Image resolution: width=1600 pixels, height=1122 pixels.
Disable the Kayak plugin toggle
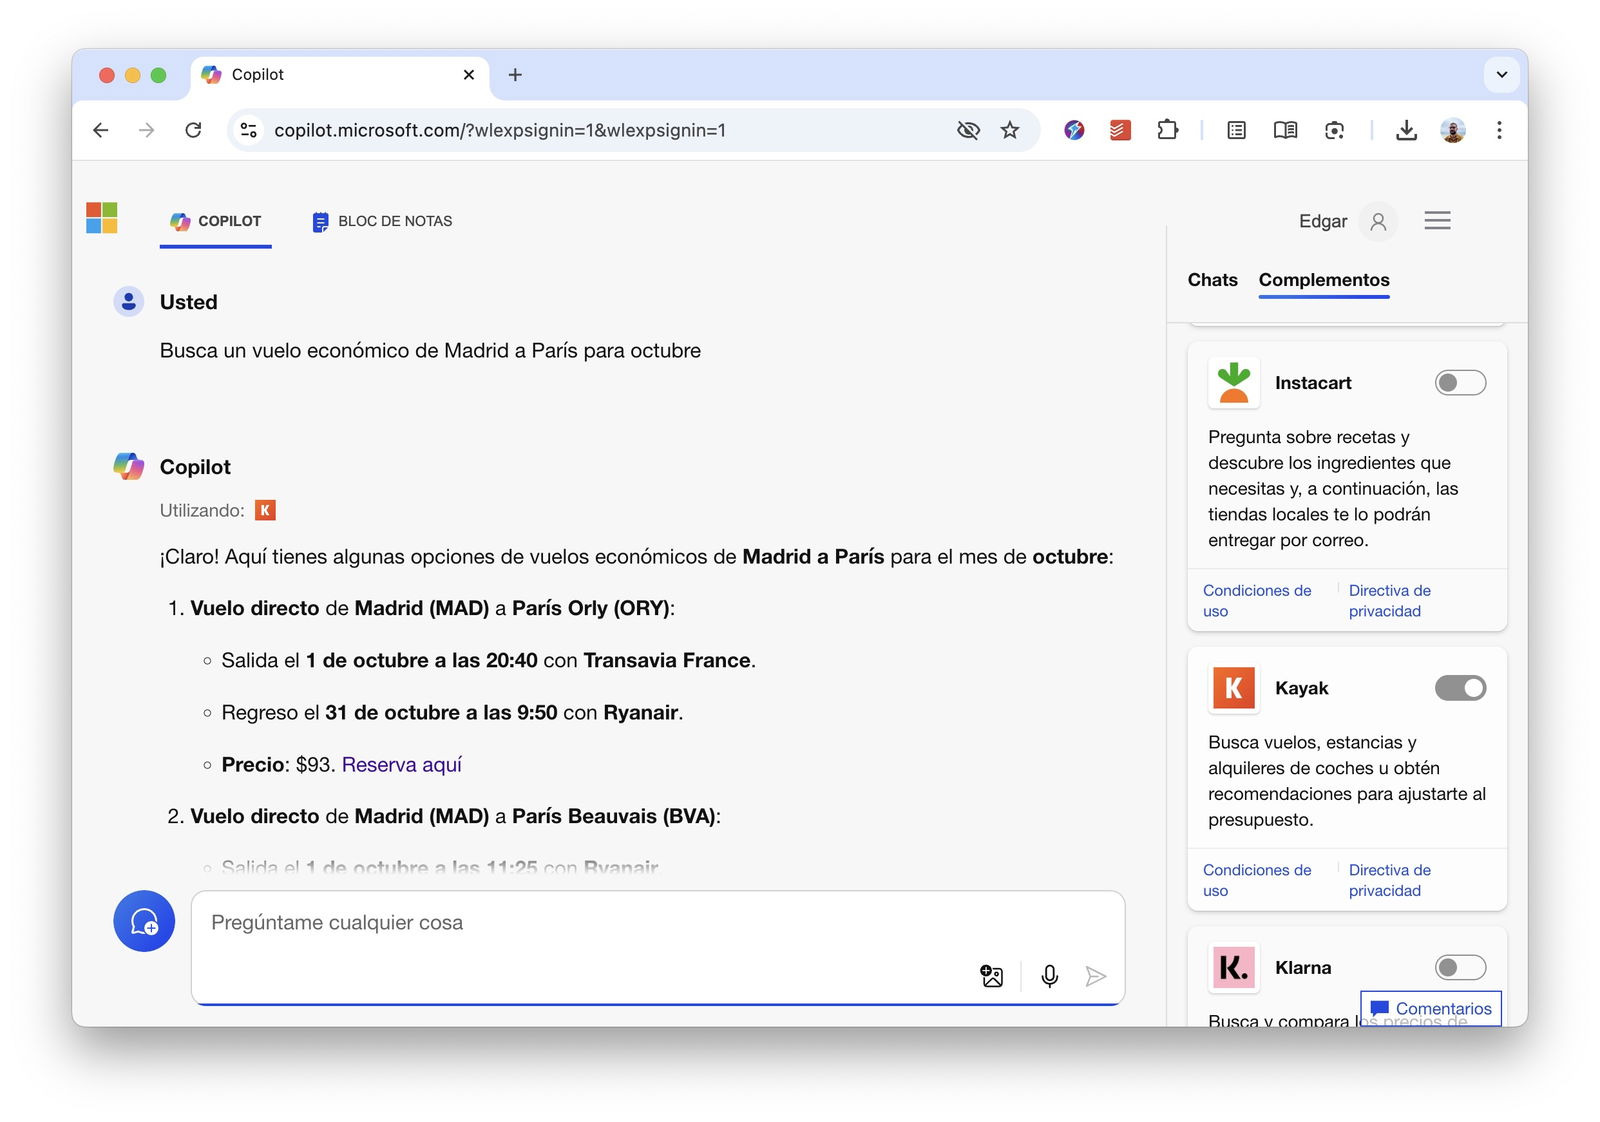(x=1460, y=688)
